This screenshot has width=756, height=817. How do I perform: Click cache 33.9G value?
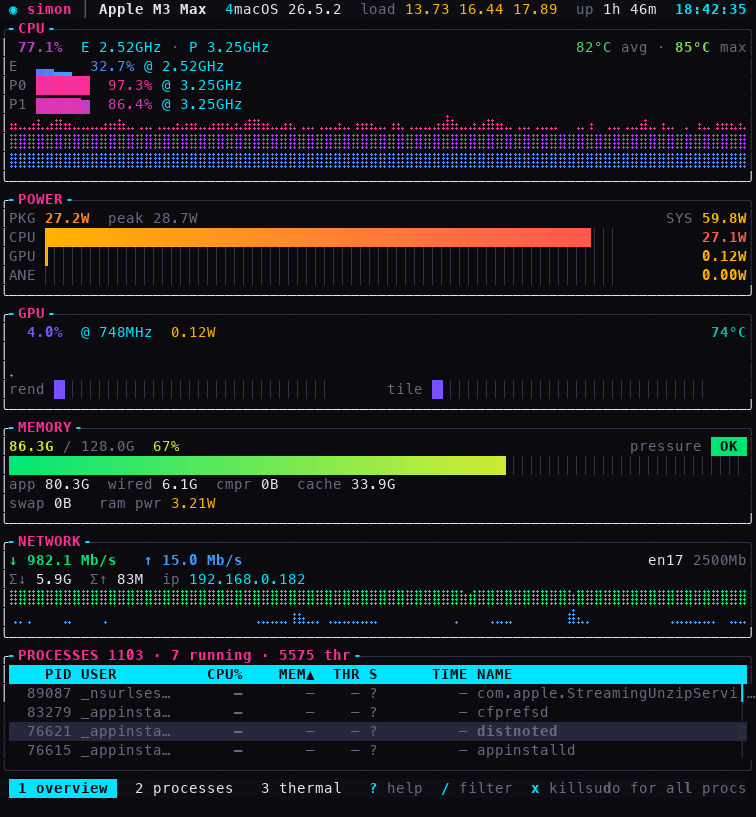tap(373, 485)
